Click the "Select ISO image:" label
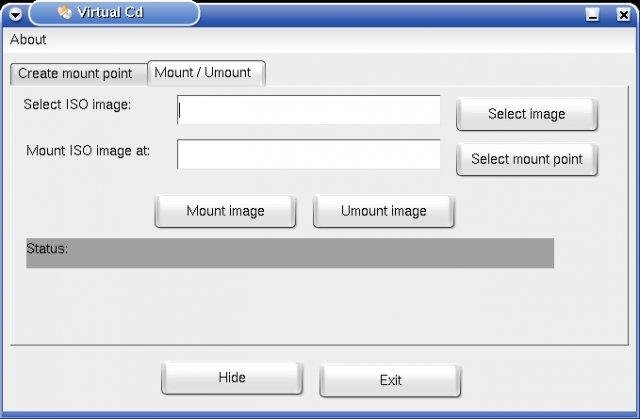 click(x=78, y=104)
